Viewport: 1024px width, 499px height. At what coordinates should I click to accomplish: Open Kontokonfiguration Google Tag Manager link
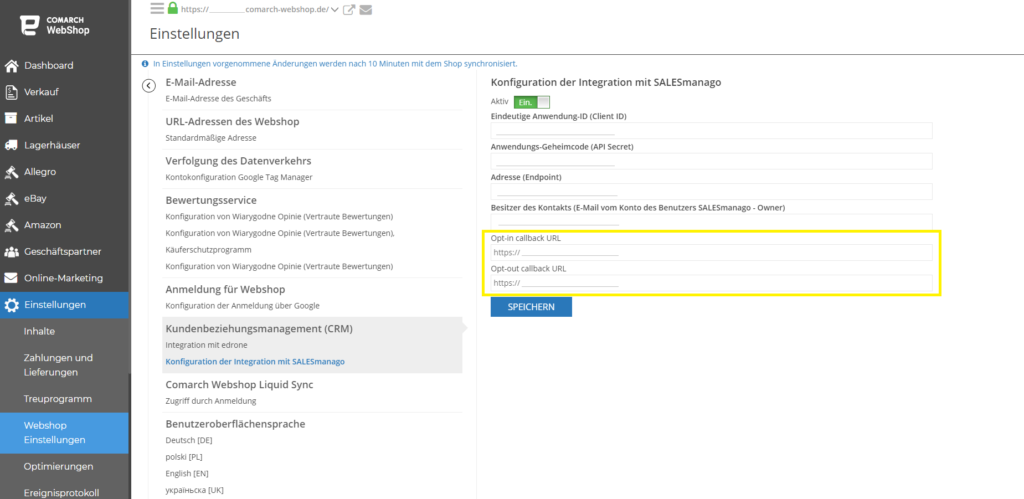(239, 177)
